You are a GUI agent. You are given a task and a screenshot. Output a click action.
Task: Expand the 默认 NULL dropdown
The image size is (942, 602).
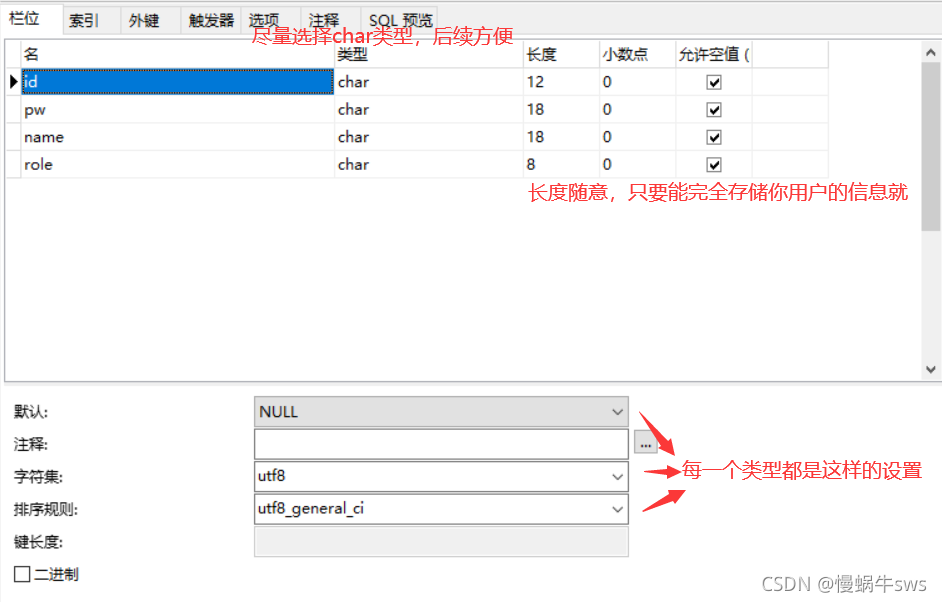coord(617,412)
